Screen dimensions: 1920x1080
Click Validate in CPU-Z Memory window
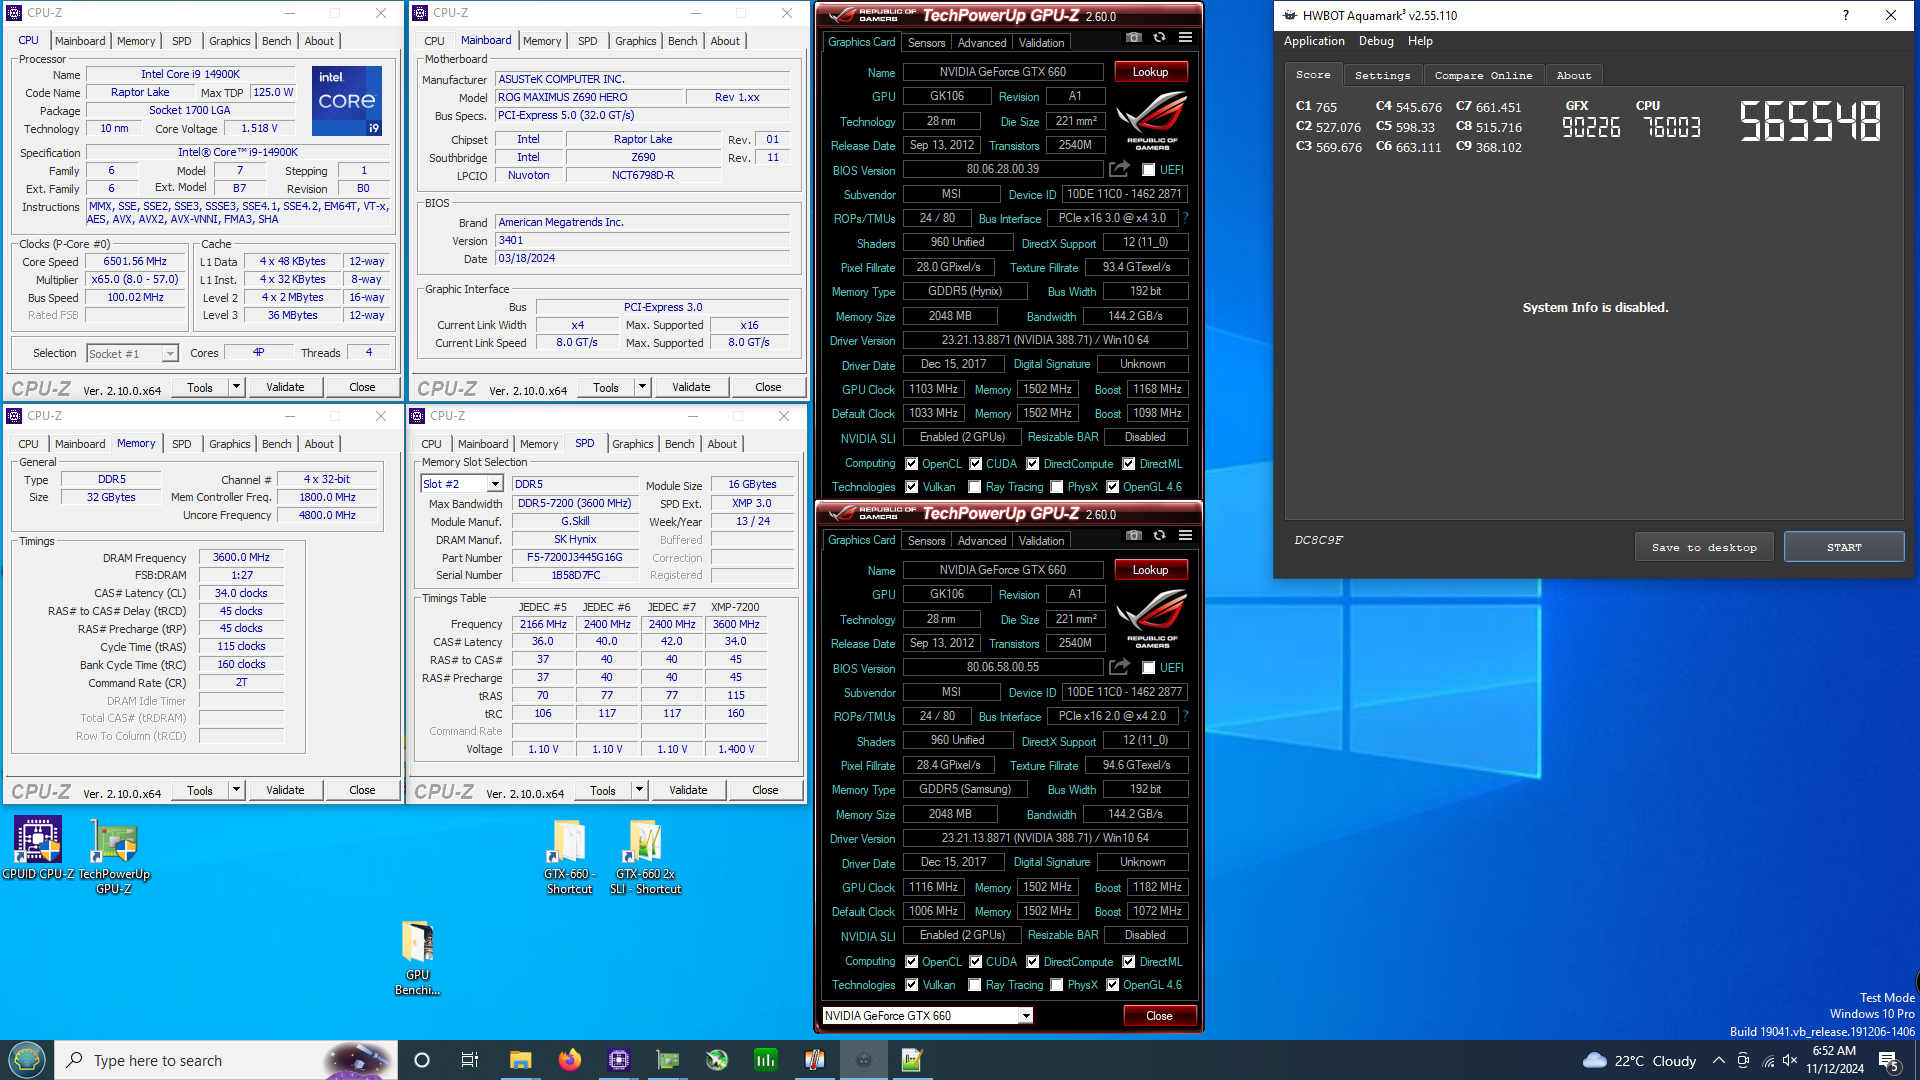pyautogui.click(x=285, y=790)
